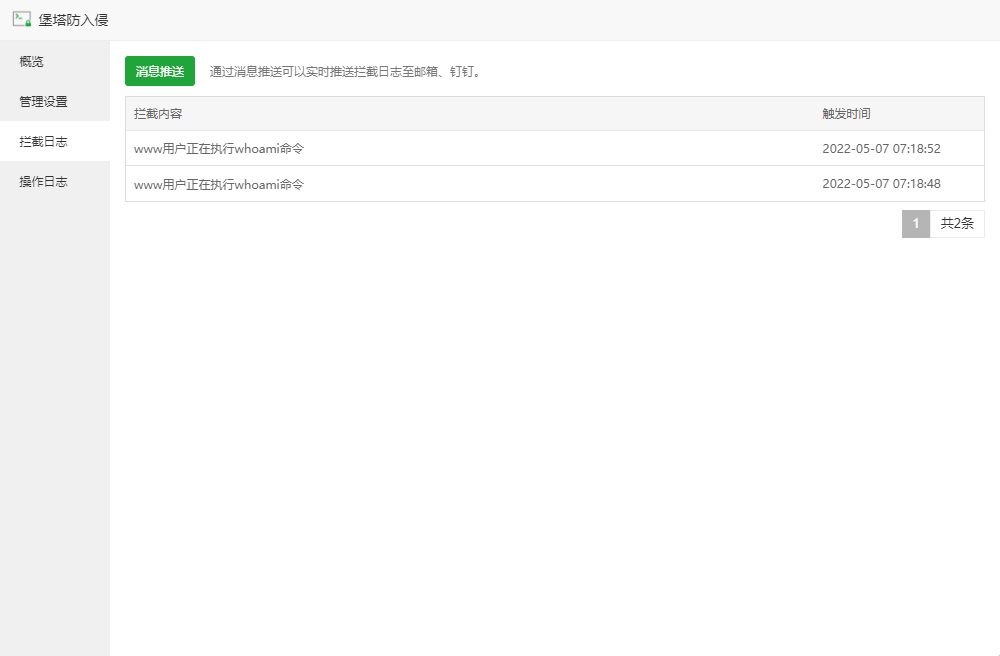Click the 拦截内容 column header
The width and height of the screenshot is (1000, 656).
[158, 114]
